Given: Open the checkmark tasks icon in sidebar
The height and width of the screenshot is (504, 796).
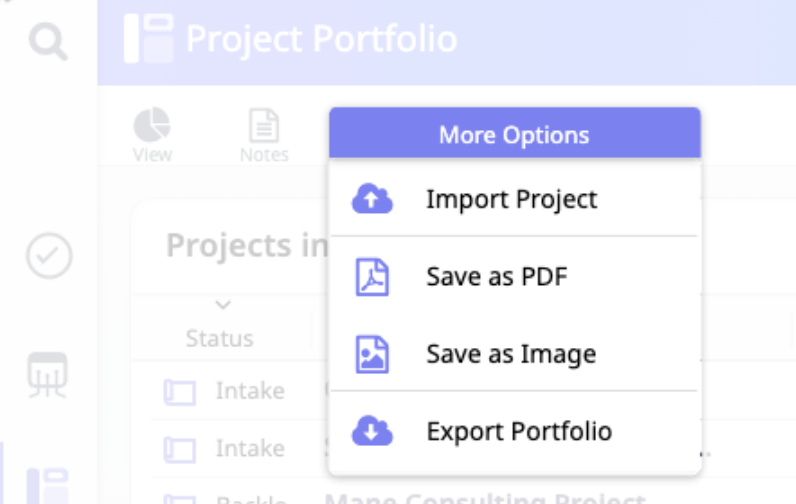Looking at the screenshot, I should [x=48, y=256].
